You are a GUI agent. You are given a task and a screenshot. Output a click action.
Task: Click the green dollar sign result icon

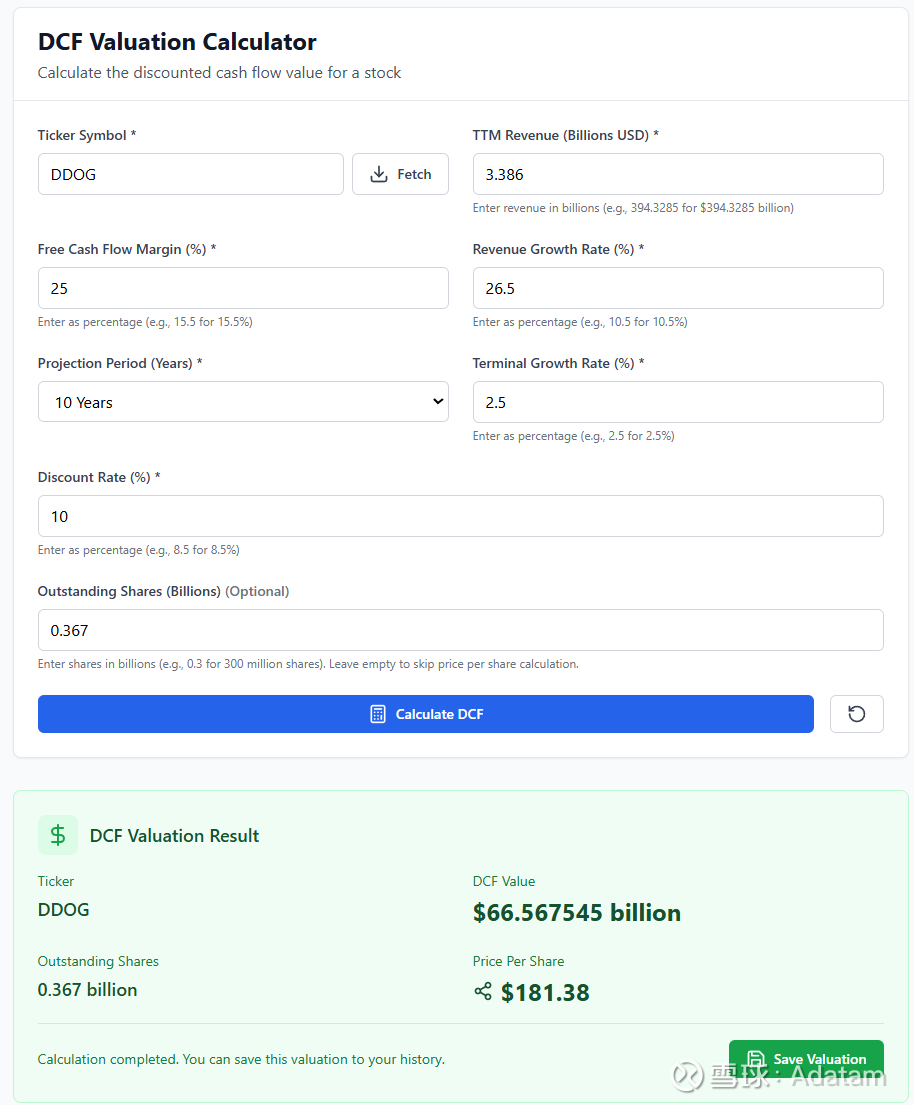coord(58,835)
